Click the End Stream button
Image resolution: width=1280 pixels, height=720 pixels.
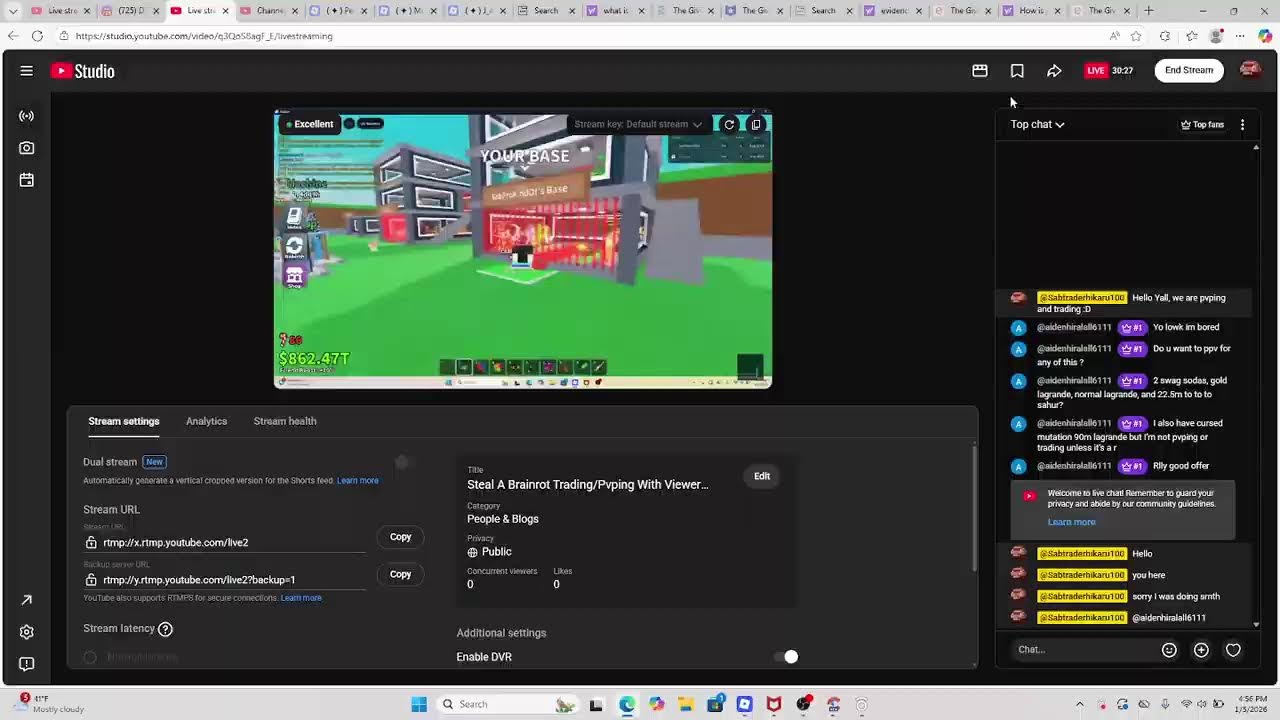[x=1189, y=70]
